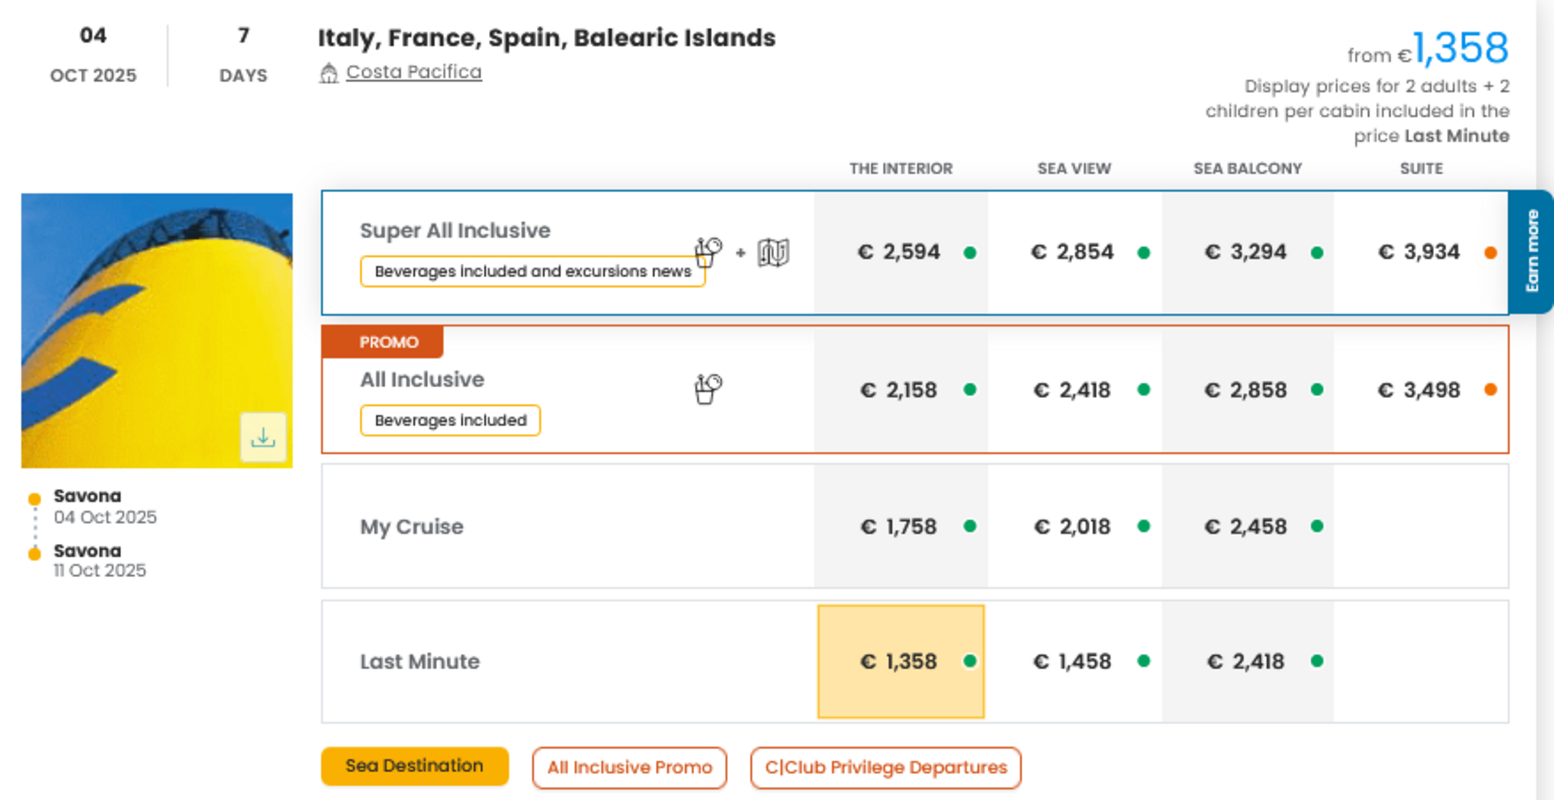Screen dimensions: 1554x800
Task: Click the drink icon in All Inclusive row
Action: 708,388
